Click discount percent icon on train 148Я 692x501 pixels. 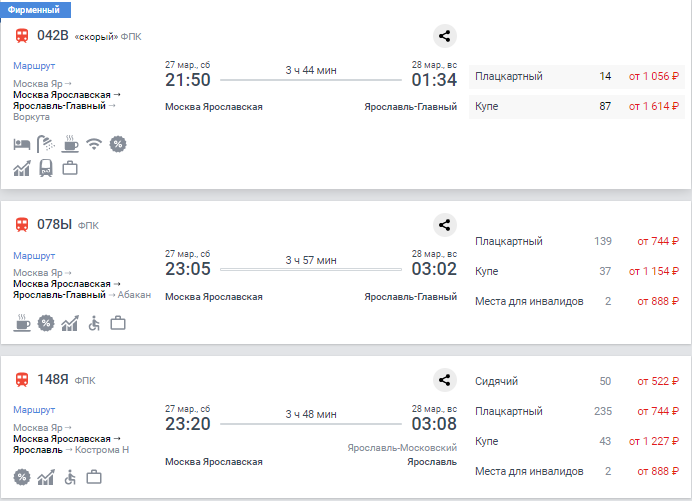[22, 478]
